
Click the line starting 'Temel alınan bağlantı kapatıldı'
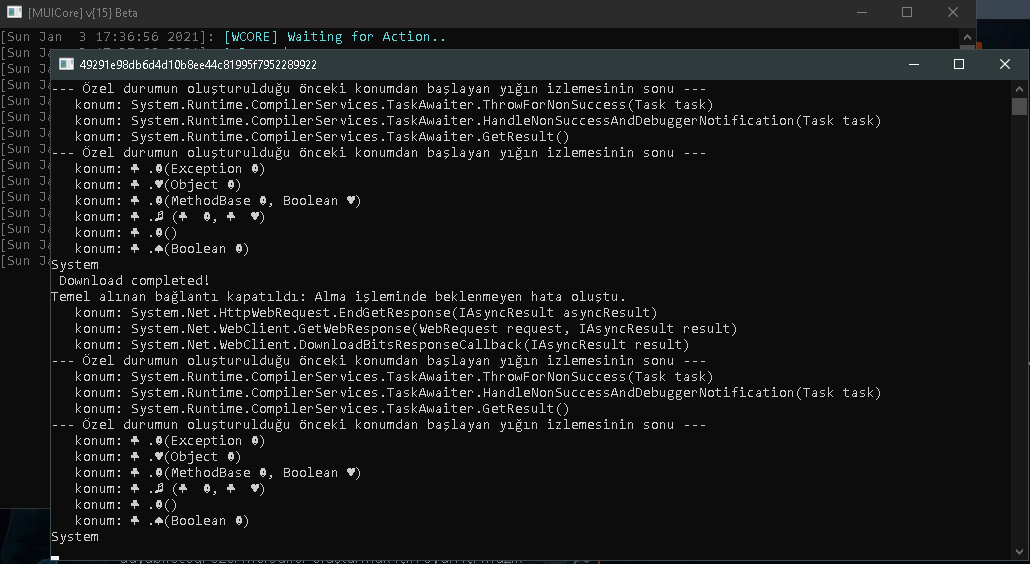click(338, 297)
